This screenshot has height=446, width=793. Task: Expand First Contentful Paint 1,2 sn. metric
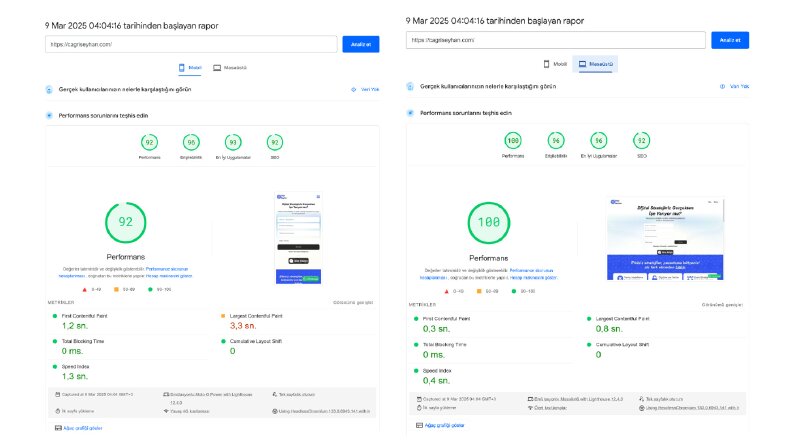pyautogui.click(x=129, y=321)
